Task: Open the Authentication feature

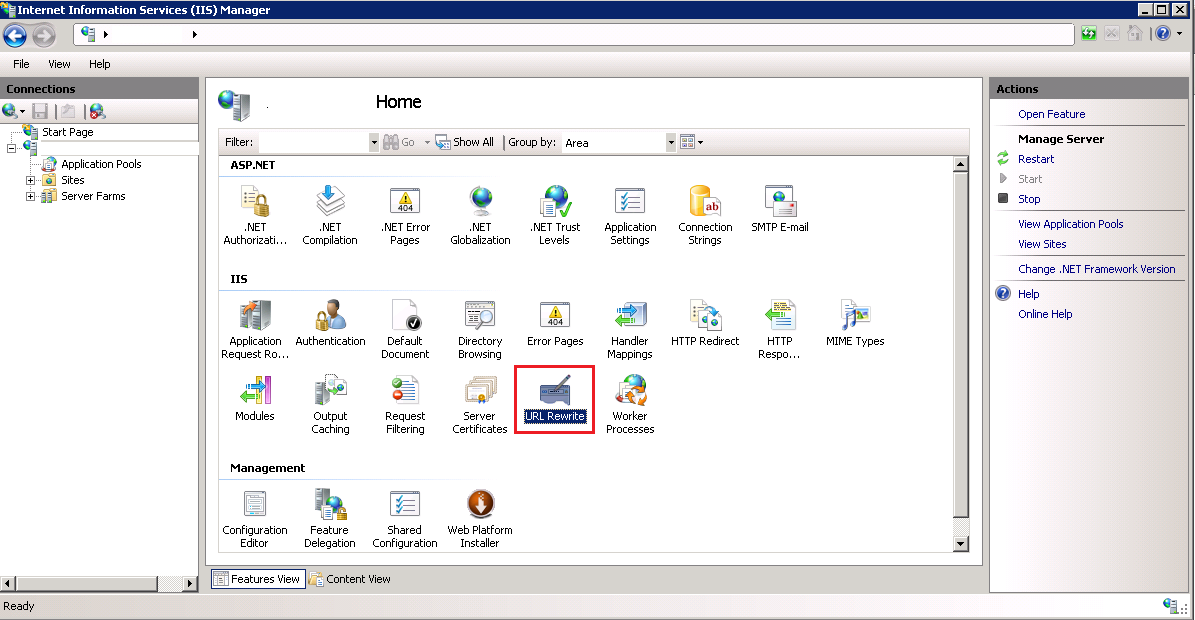Action: click(x=330, y=323)
